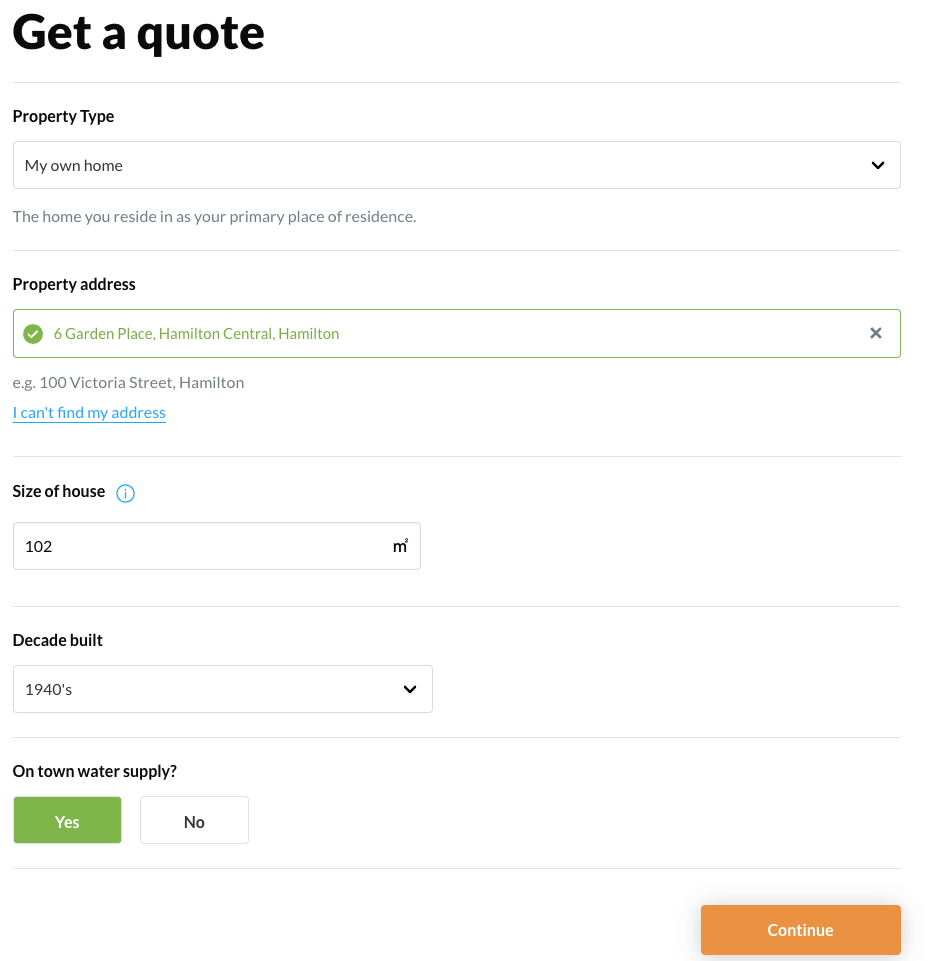Select Yes for town water supply
The image size is (933, 961).
(x=67, y=821)
